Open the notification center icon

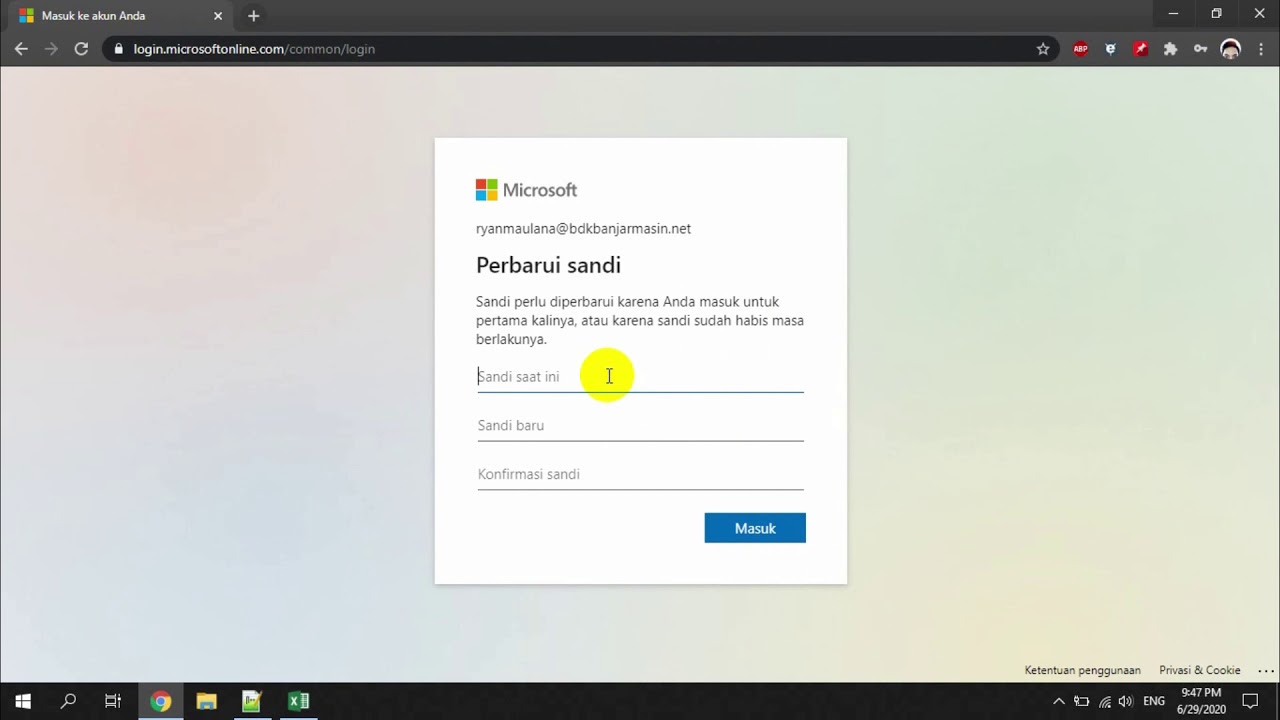1250,701
